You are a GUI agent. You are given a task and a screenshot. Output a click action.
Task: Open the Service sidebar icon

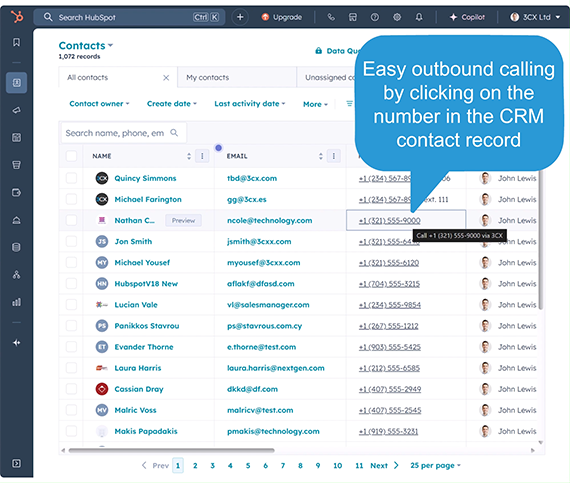[16, 220]
